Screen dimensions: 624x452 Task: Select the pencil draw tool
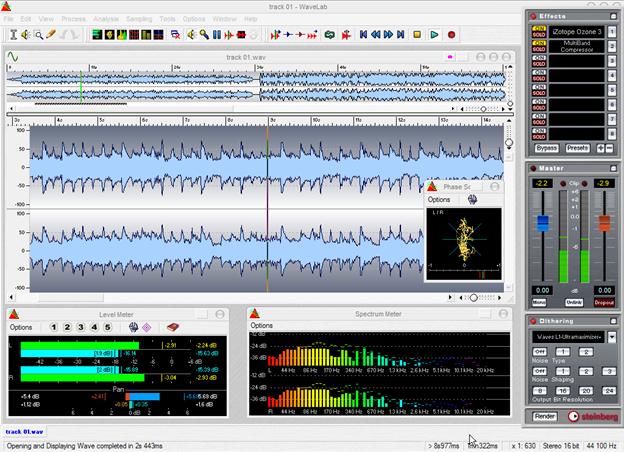[x=50, y=34]
